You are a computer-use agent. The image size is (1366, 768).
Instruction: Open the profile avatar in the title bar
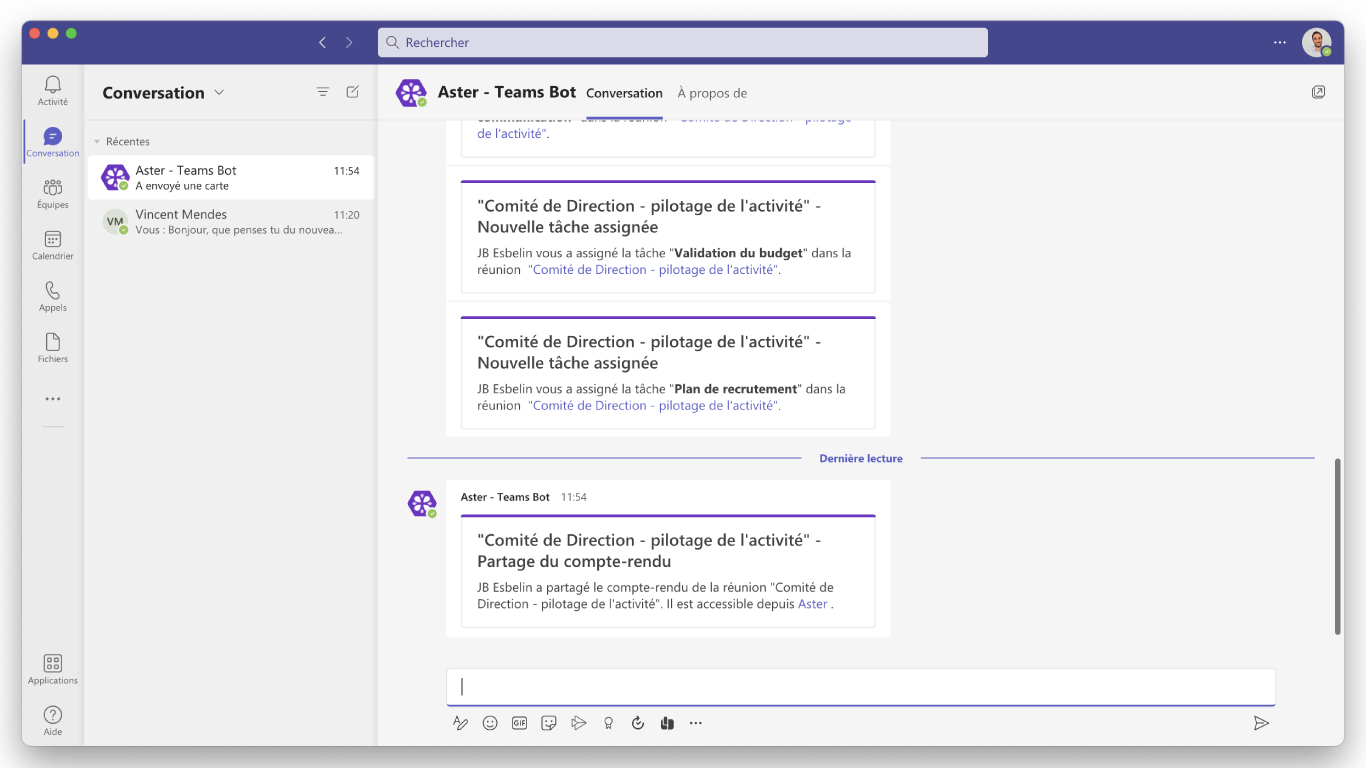pos(1317,42)
